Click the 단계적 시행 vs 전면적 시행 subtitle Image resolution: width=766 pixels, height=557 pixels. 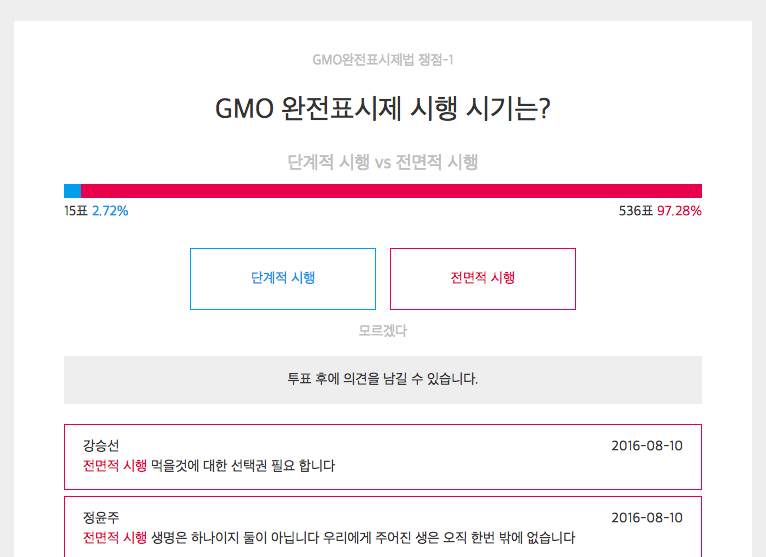[383, 162]
